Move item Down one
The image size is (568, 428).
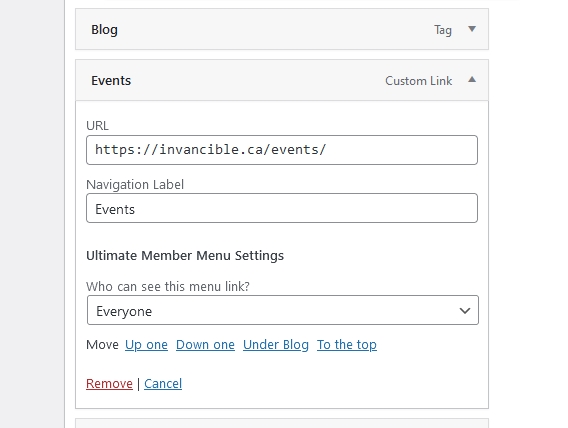(x=205, y=345)
